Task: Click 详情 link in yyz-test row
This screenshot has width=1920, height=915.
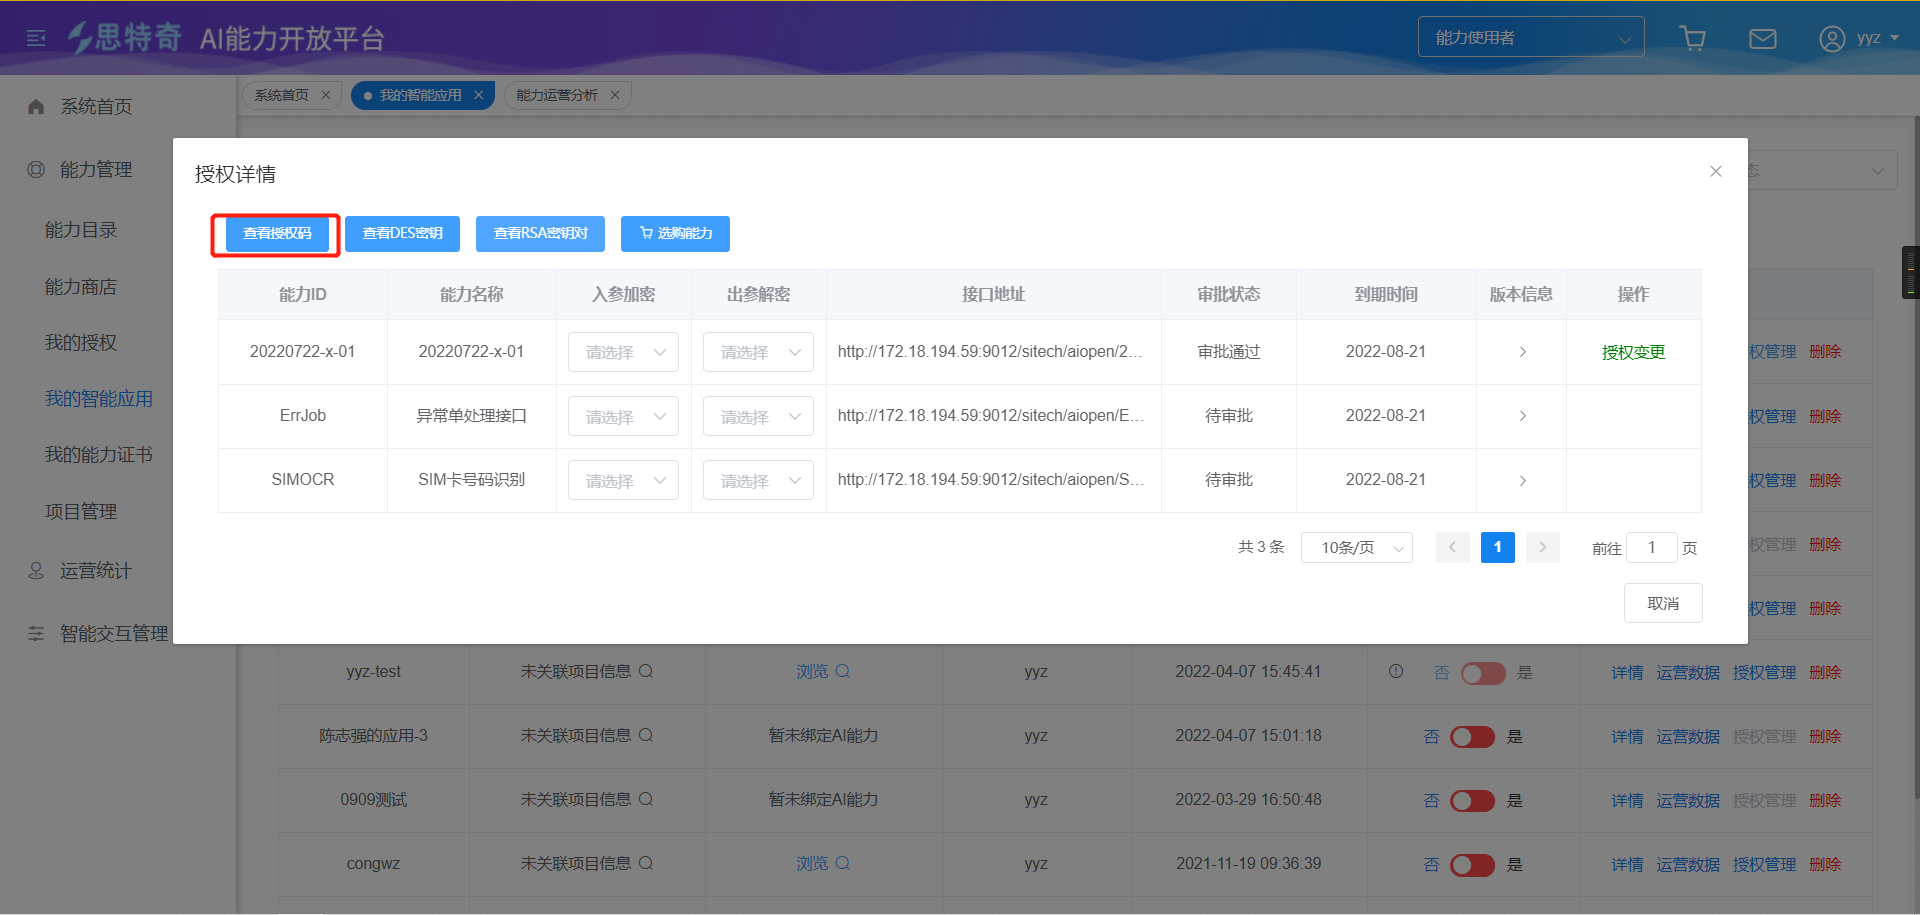Action: click(1627, 673)
